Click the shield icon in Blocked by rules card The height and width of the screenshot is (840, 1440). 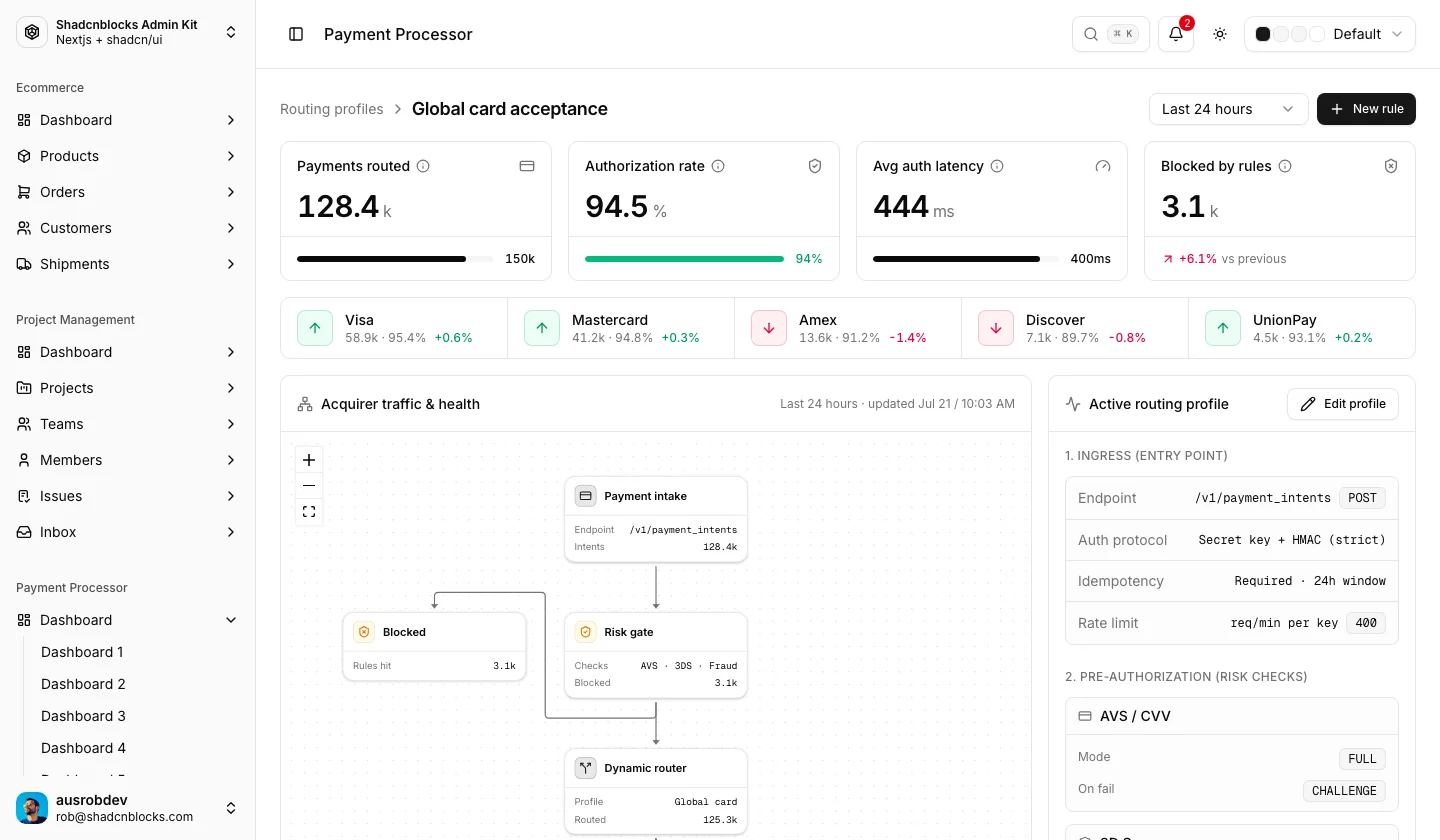point(1391,166)
